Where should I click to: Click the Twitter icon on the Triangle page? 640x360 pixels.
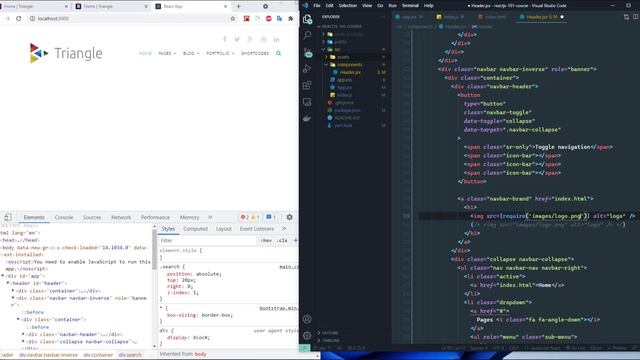(237, 39)
